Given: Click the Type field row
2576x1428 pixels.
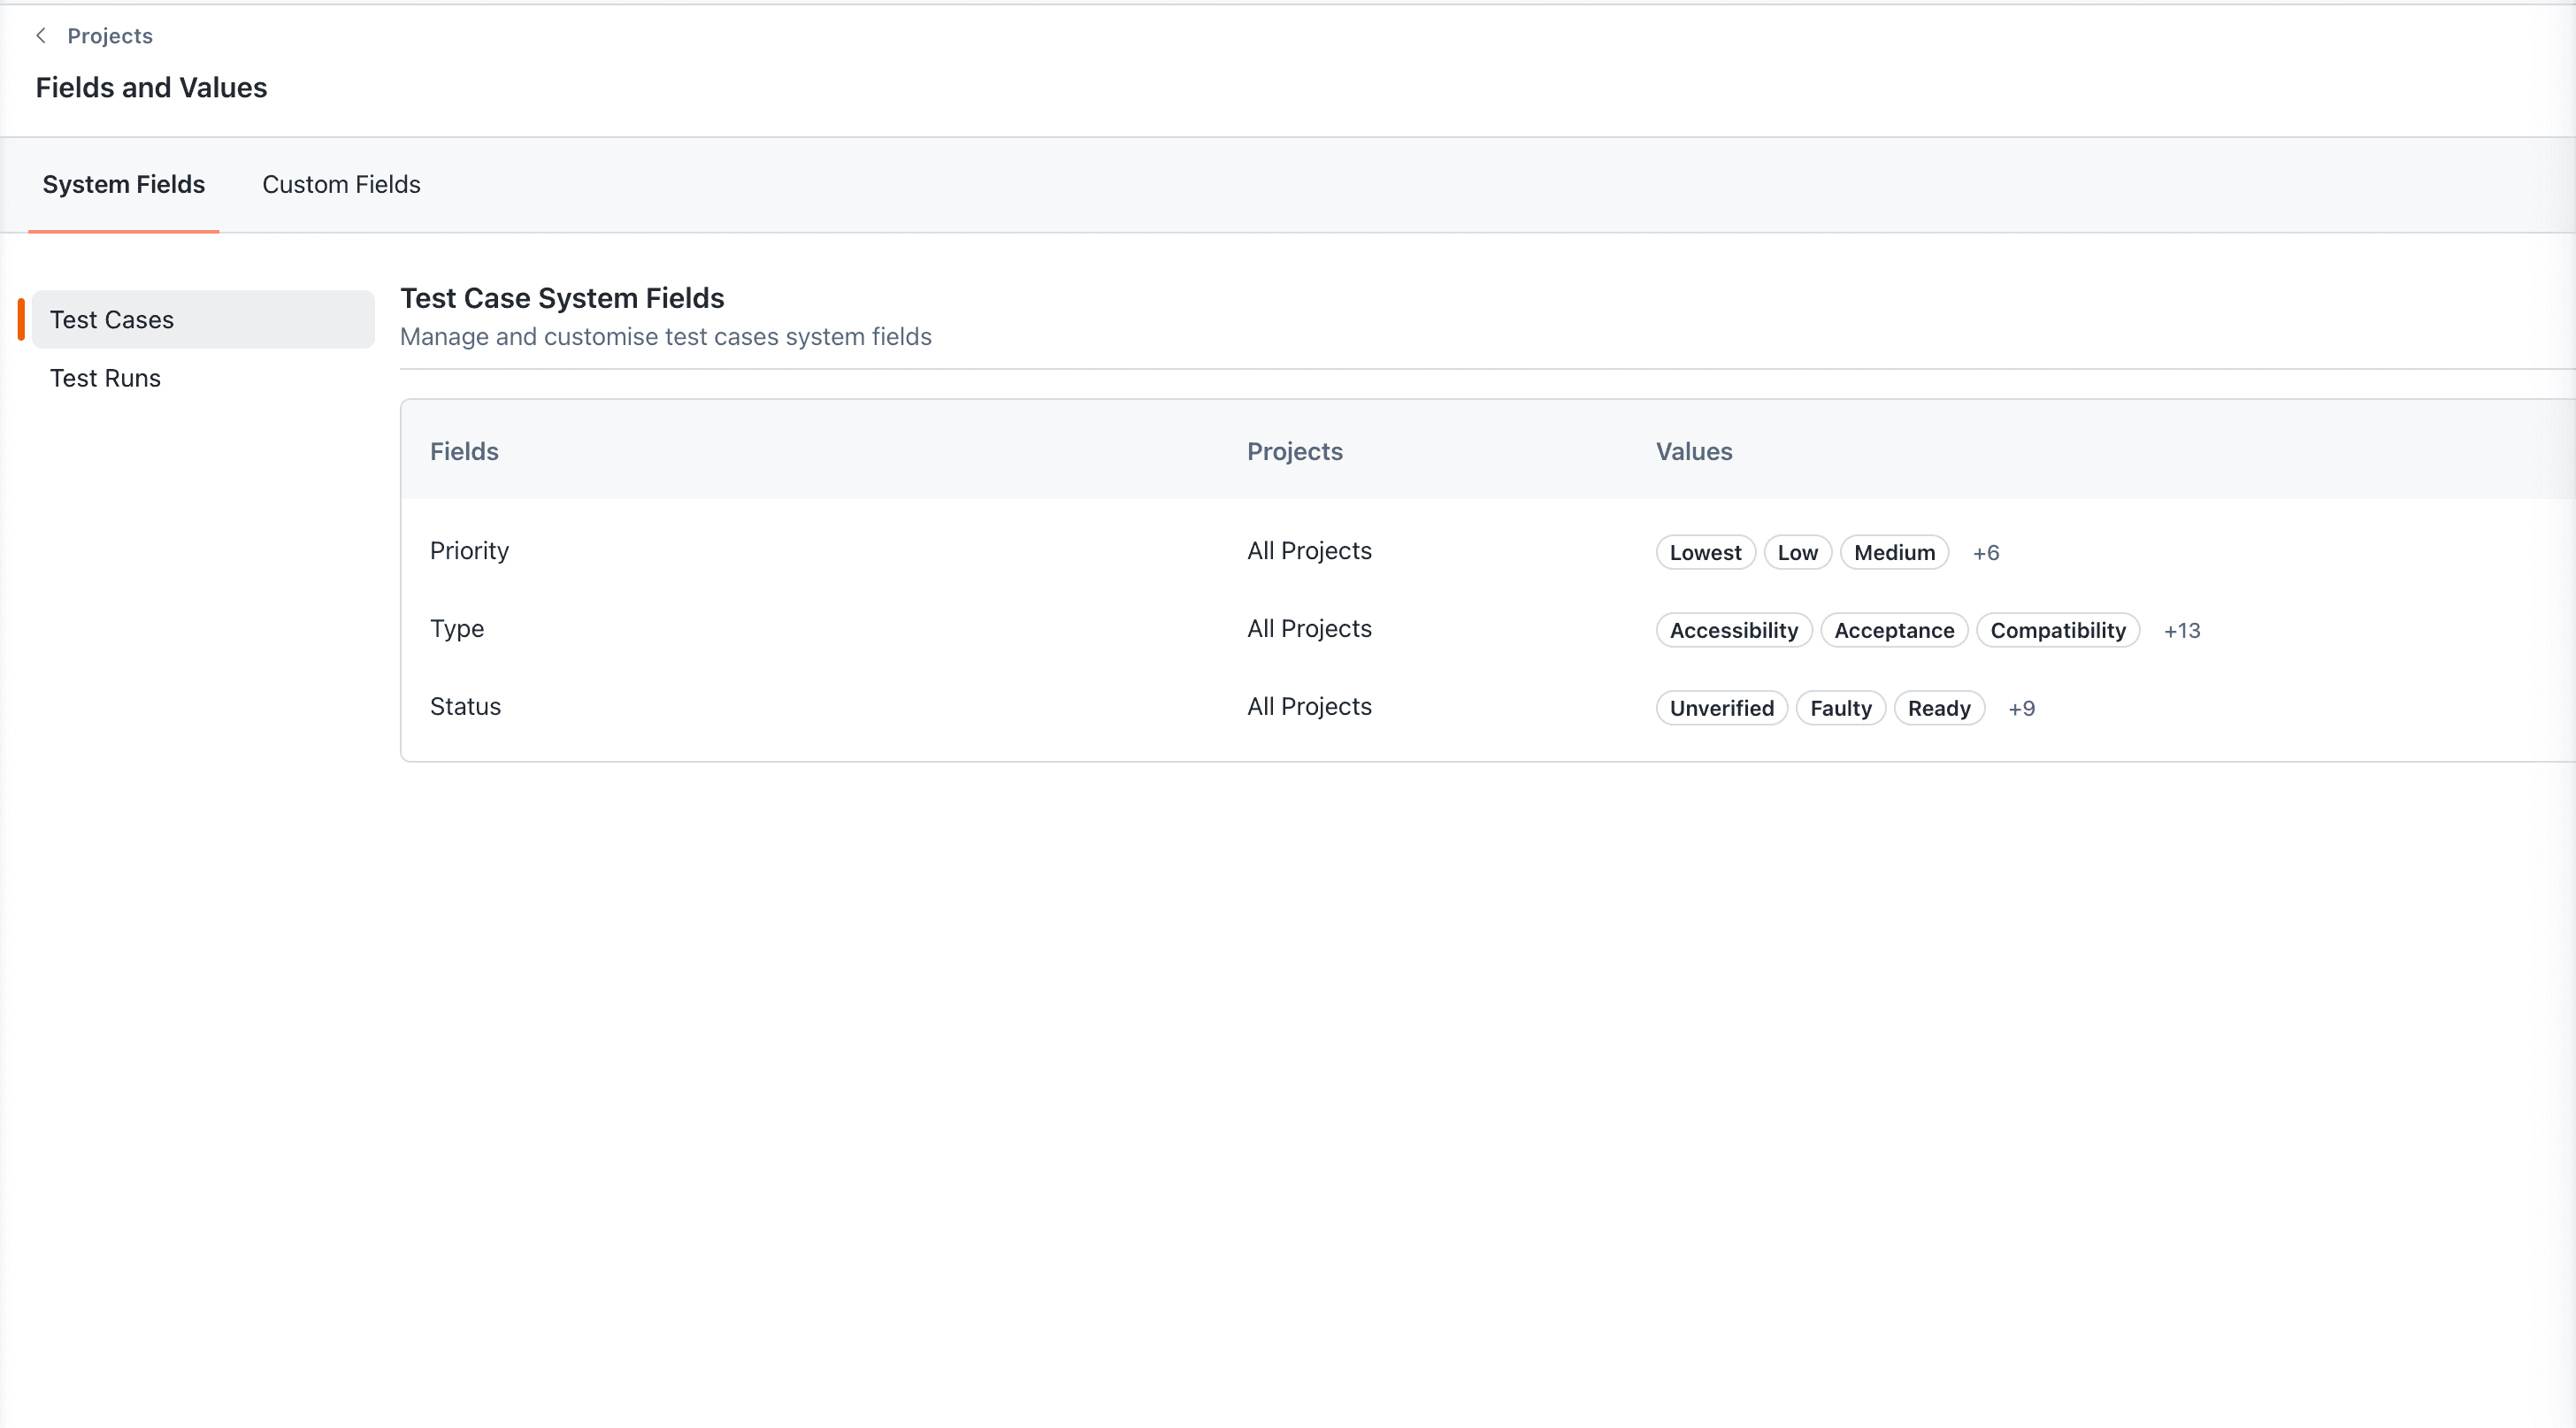Looking at the screenshot, I should point(456,629).
